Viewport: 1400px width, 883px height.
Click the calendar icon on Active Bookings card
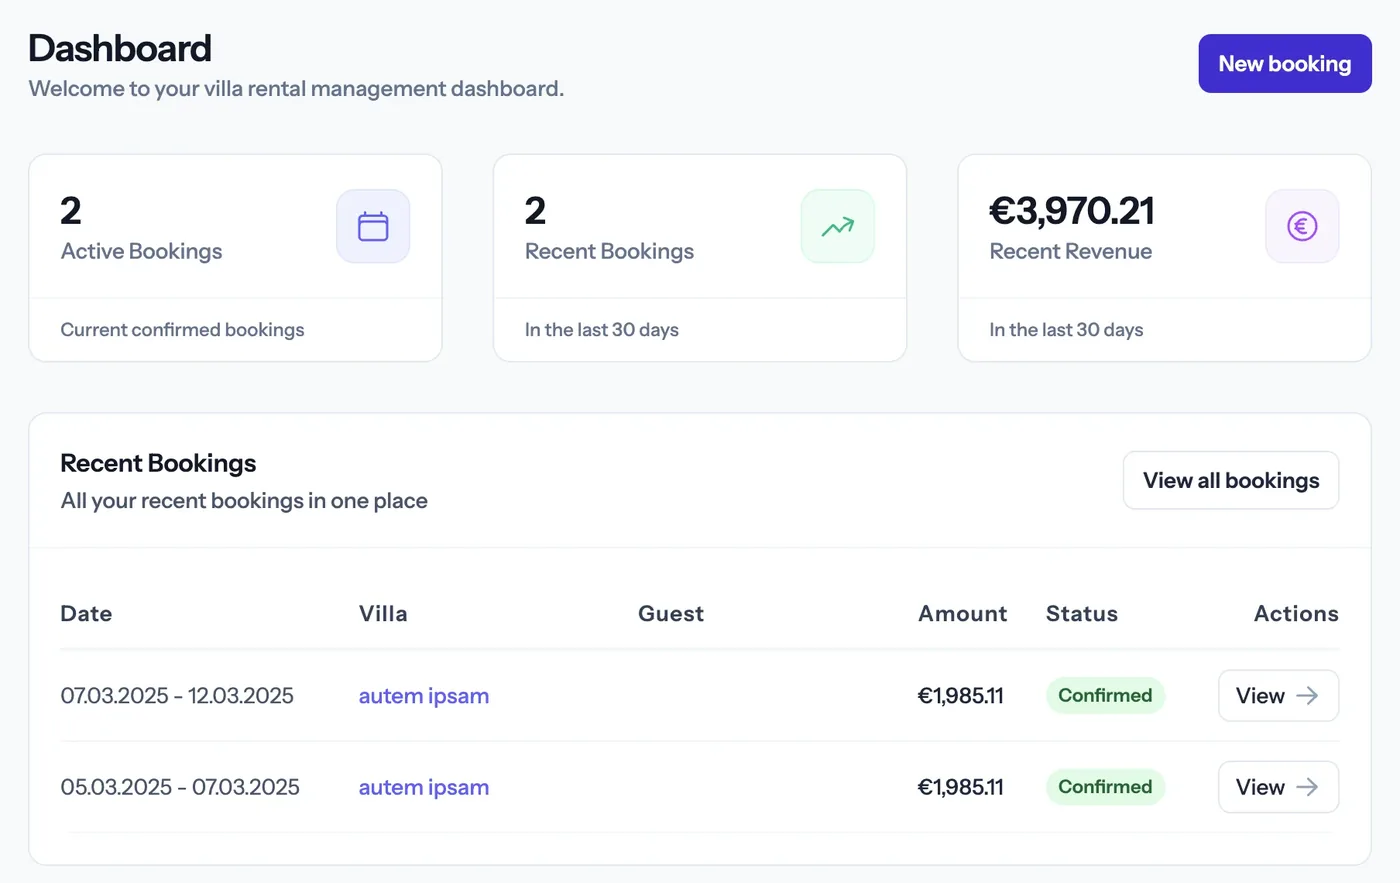373,226
